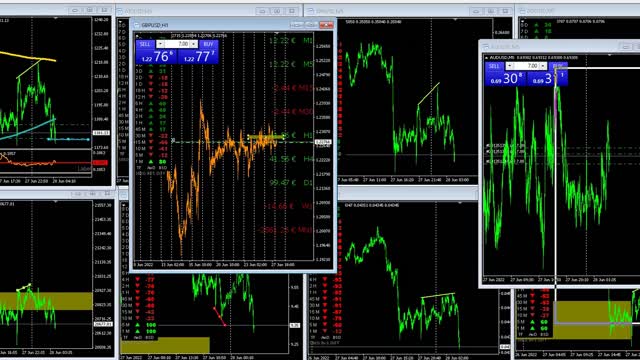This screenshot has width=640, height=360.
Task: Click the GBPUSD volume field showing 7.00
Action: point(177,44)
